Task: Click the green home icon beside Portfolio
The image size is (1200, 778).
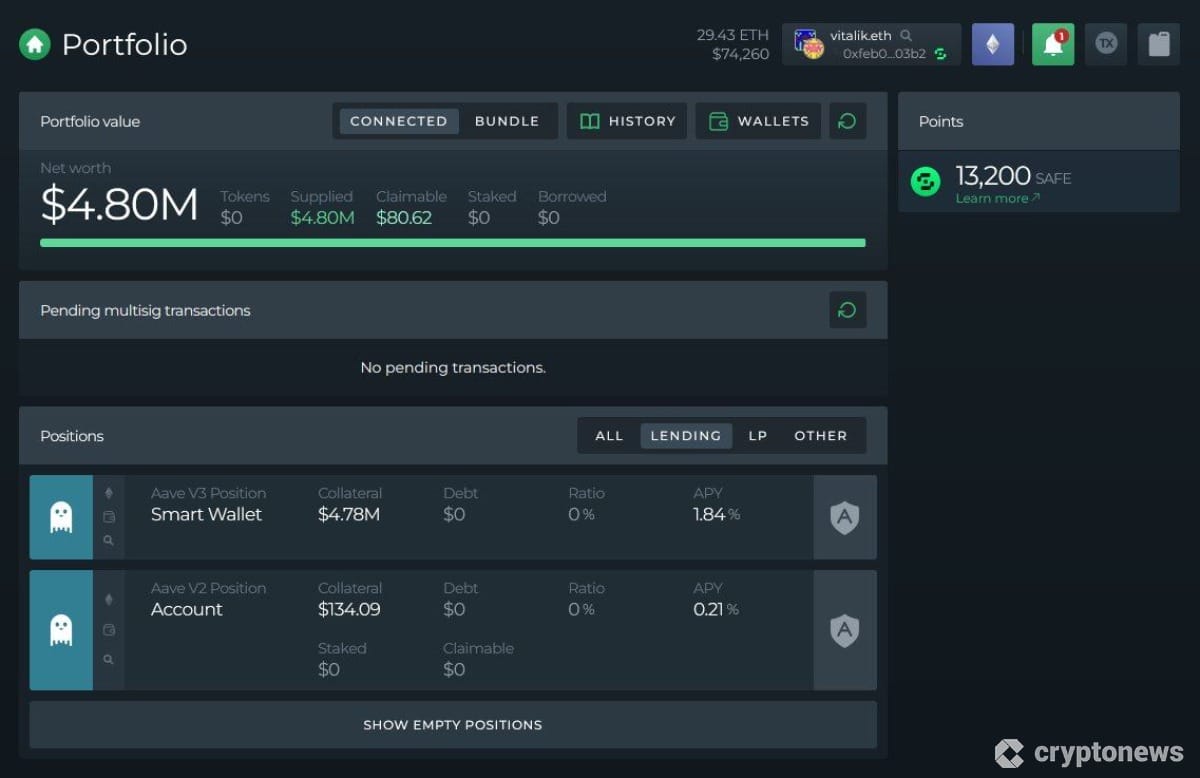Action: (35, 44)
